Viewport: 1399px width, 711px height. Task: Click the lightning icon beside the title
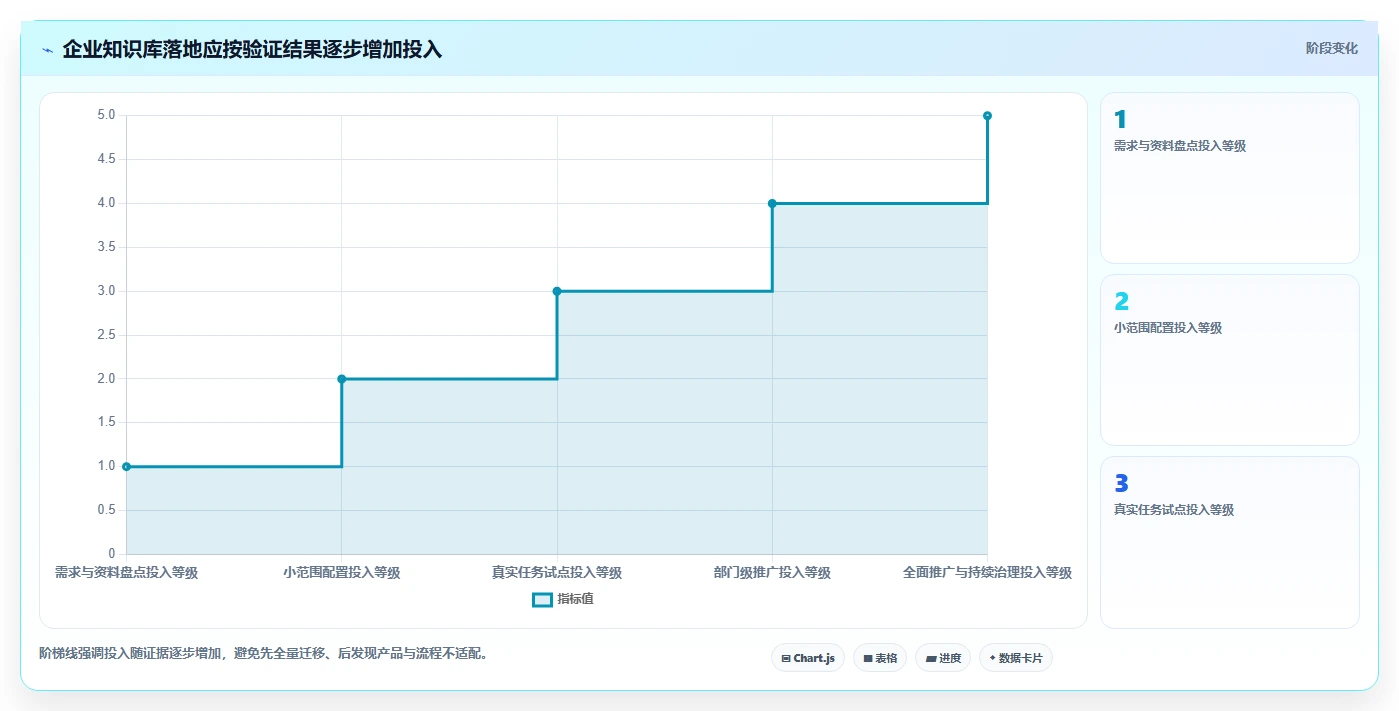click(47, 50)
